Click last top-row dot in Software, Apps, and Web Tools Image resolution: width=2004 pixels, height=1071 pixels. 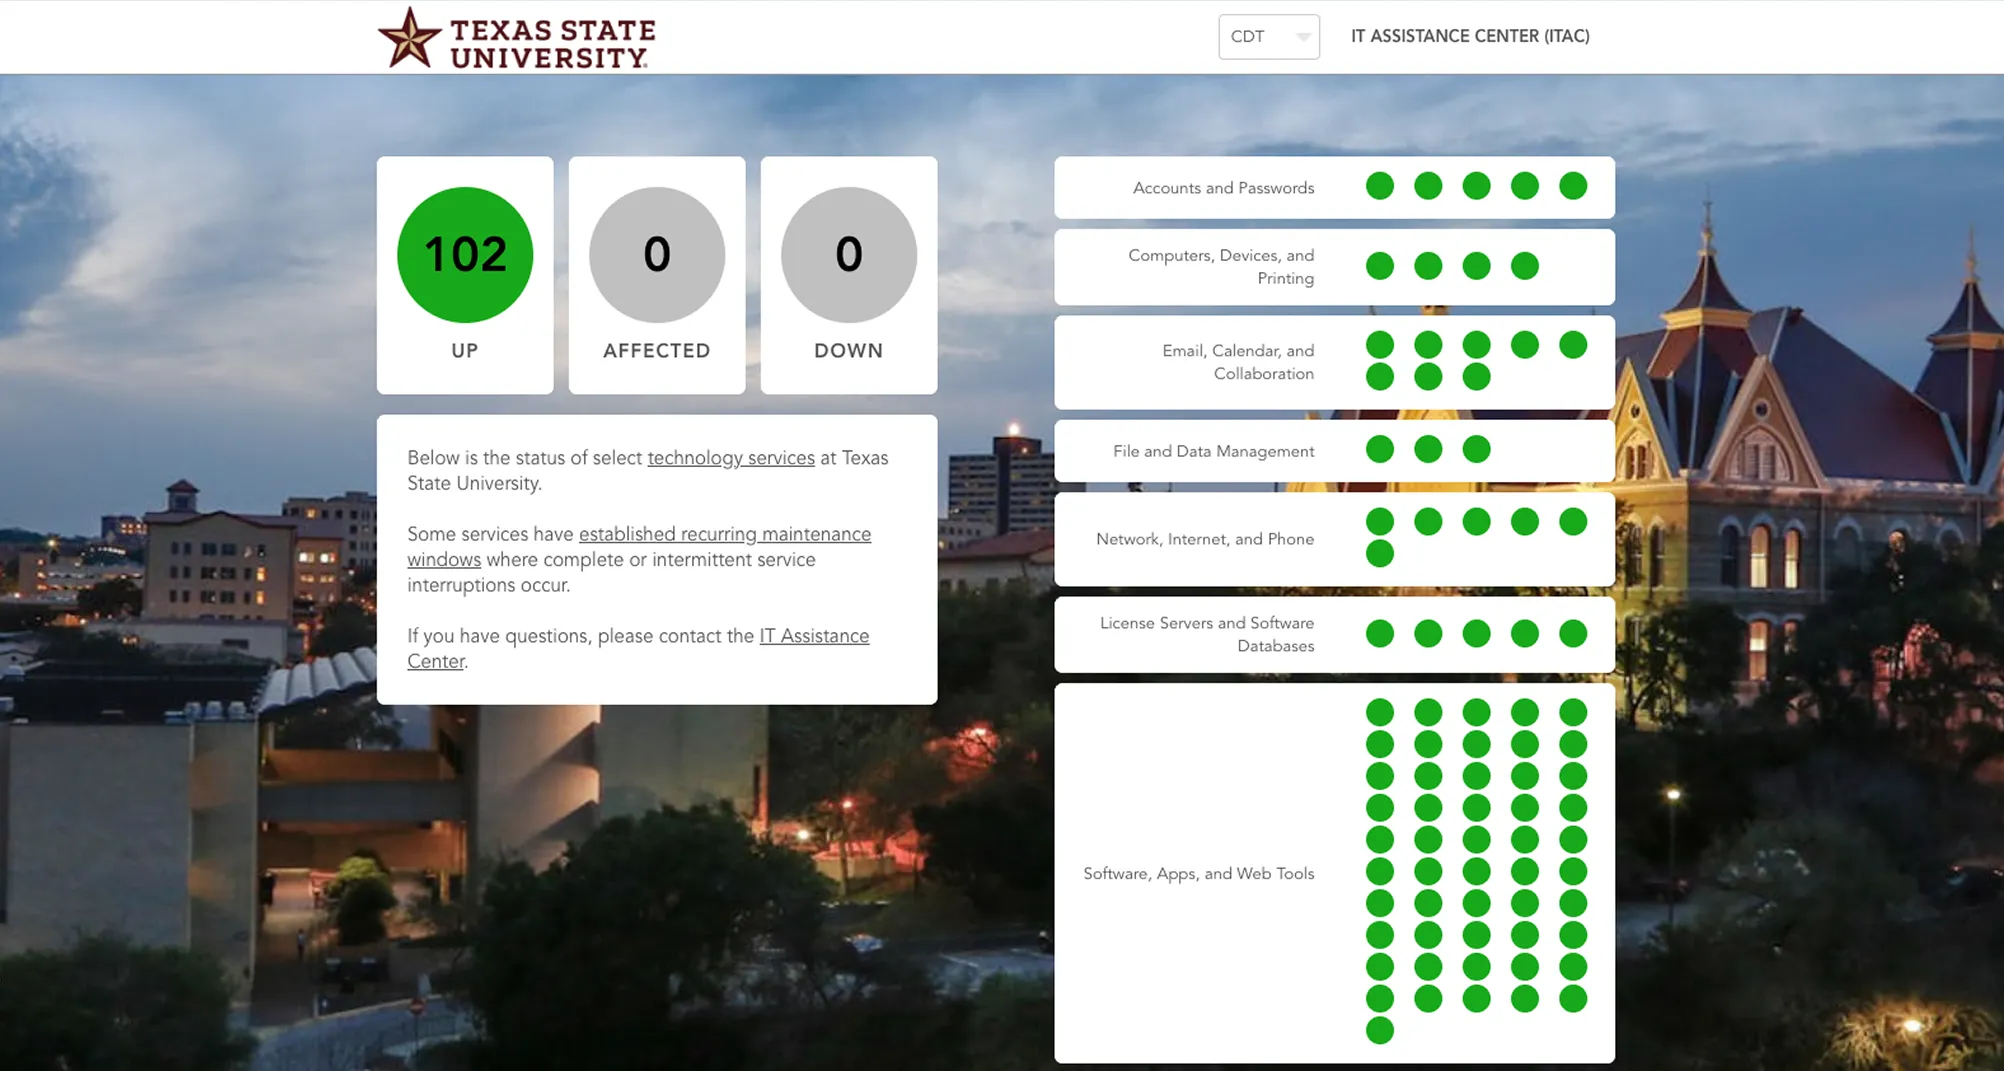coord(1573,713)
